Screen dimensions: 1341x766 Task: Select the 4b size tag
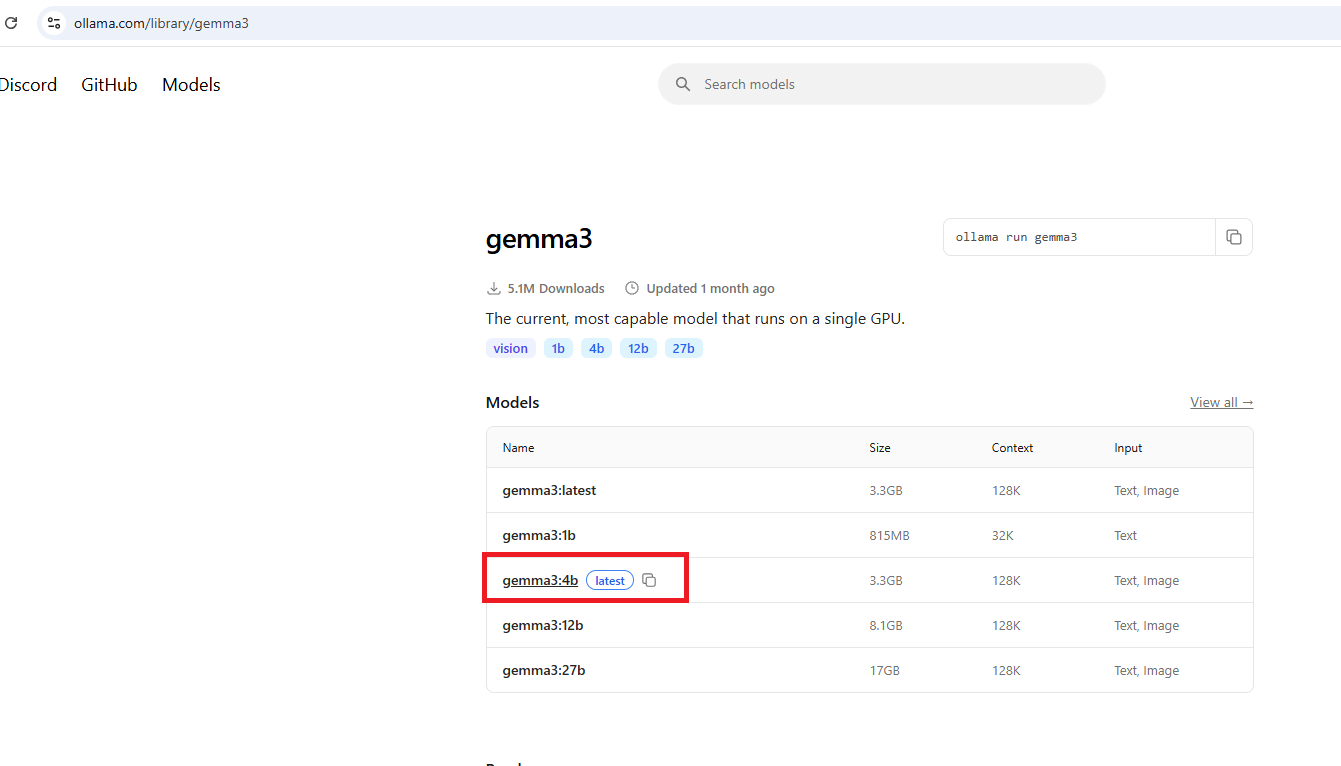tap(596, 348)
